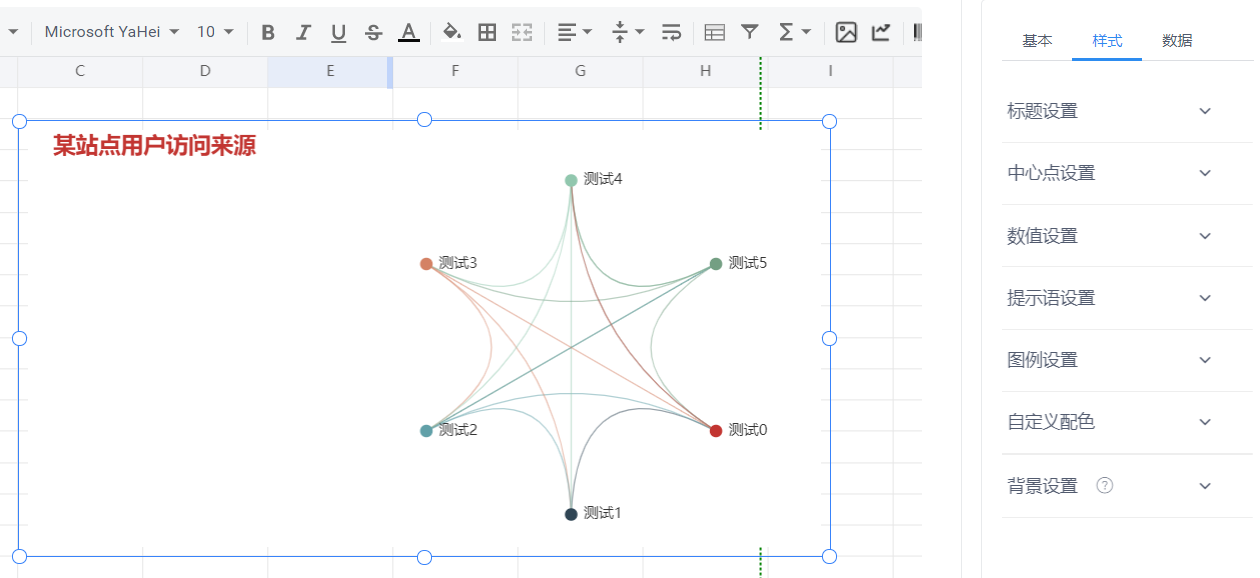Click the 测试2 node in chart
The image size is (1260, 578).
coord(426,431)
